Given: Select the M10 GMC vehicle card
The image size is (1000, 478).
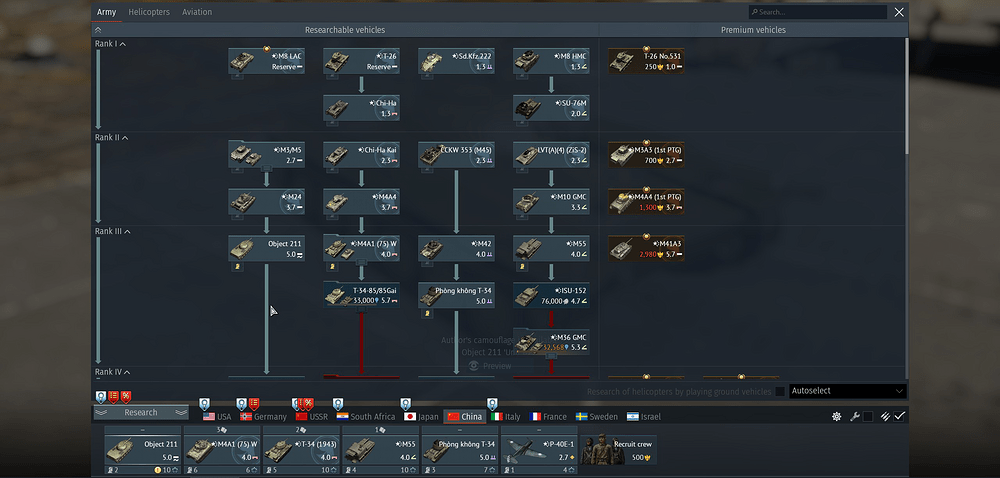Looking at the screenshot, I should tap(552, 202).
